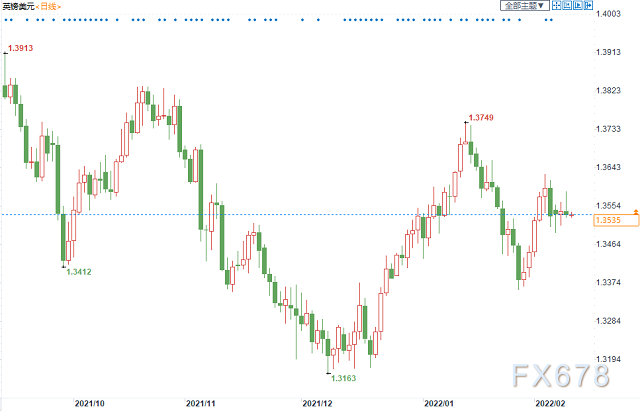
Task: Open the 全部主题 dropdown
Action: [525, 5]
